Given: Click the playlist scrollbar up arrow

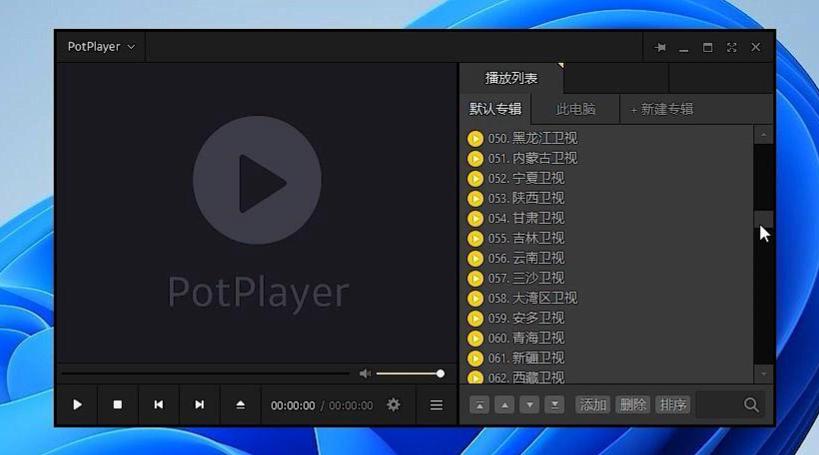Looking at the screenshot, I should (x=764, y=135).
